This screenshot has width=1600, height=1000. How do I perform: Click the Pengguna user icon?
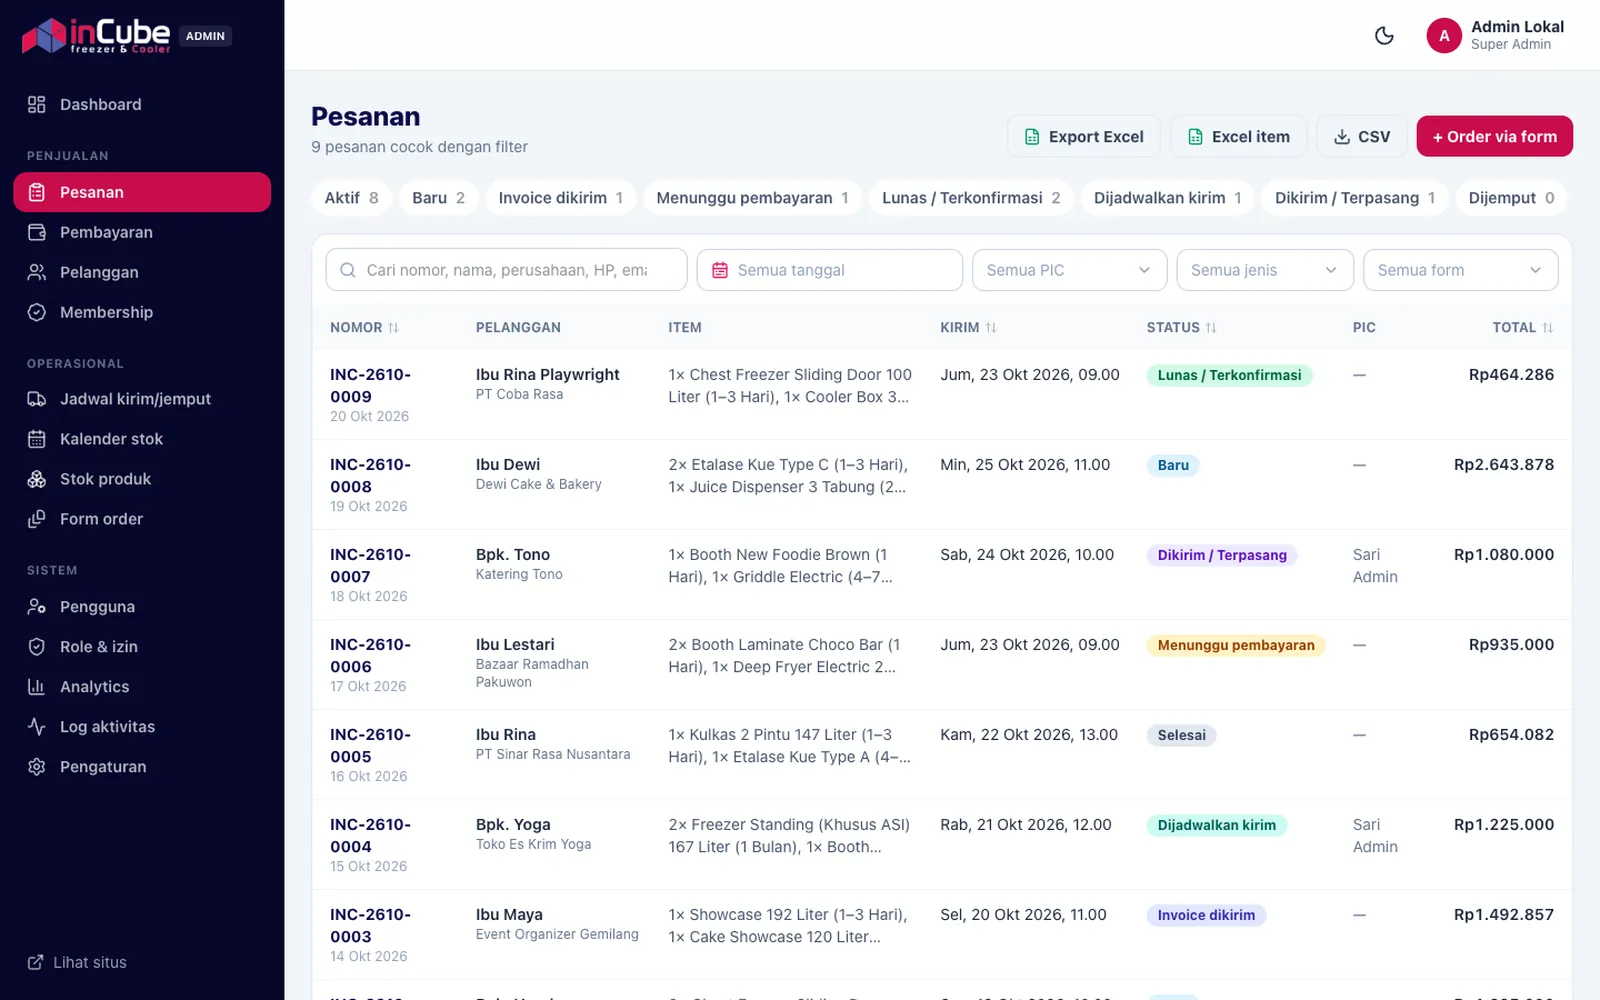[37, 607]
